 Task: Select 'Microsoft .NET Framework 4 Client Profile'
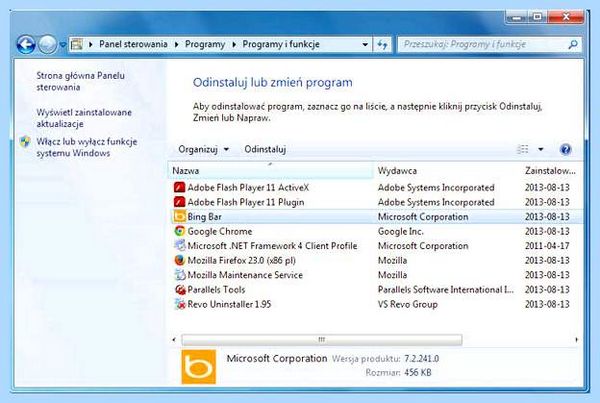[x=272, y=246]
